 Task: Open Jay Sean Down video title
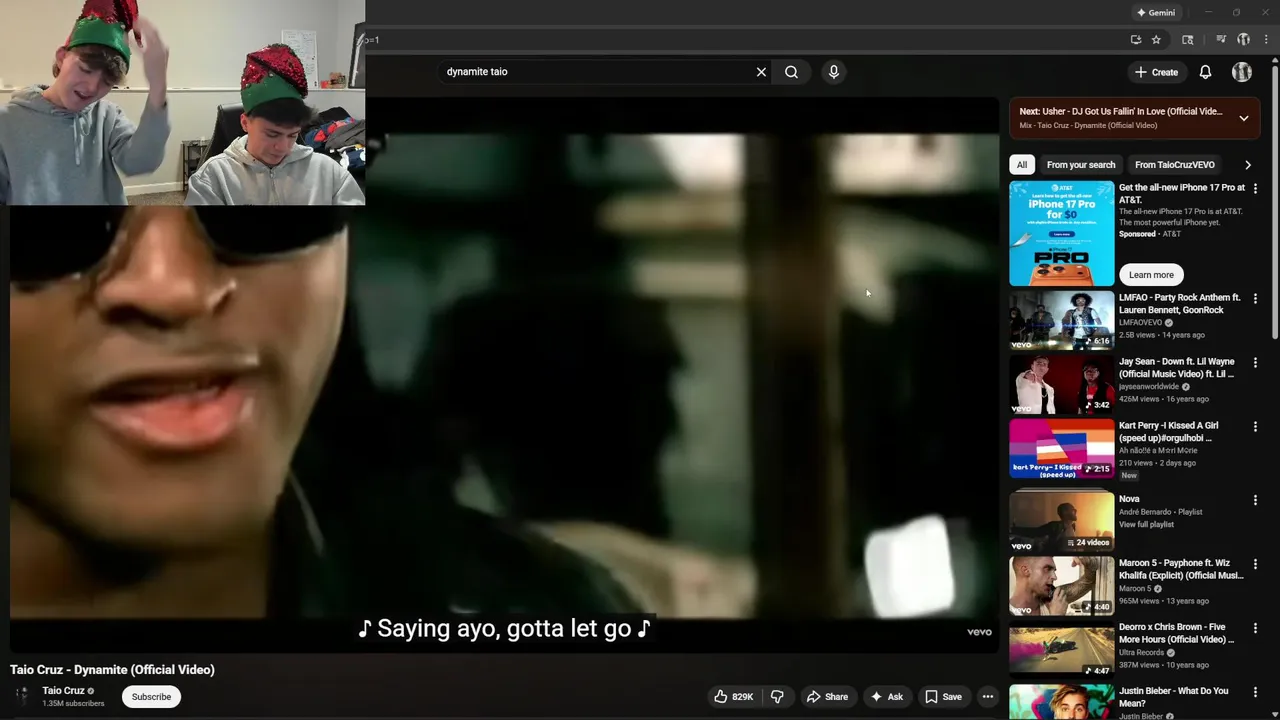(x=1177, y=368)
